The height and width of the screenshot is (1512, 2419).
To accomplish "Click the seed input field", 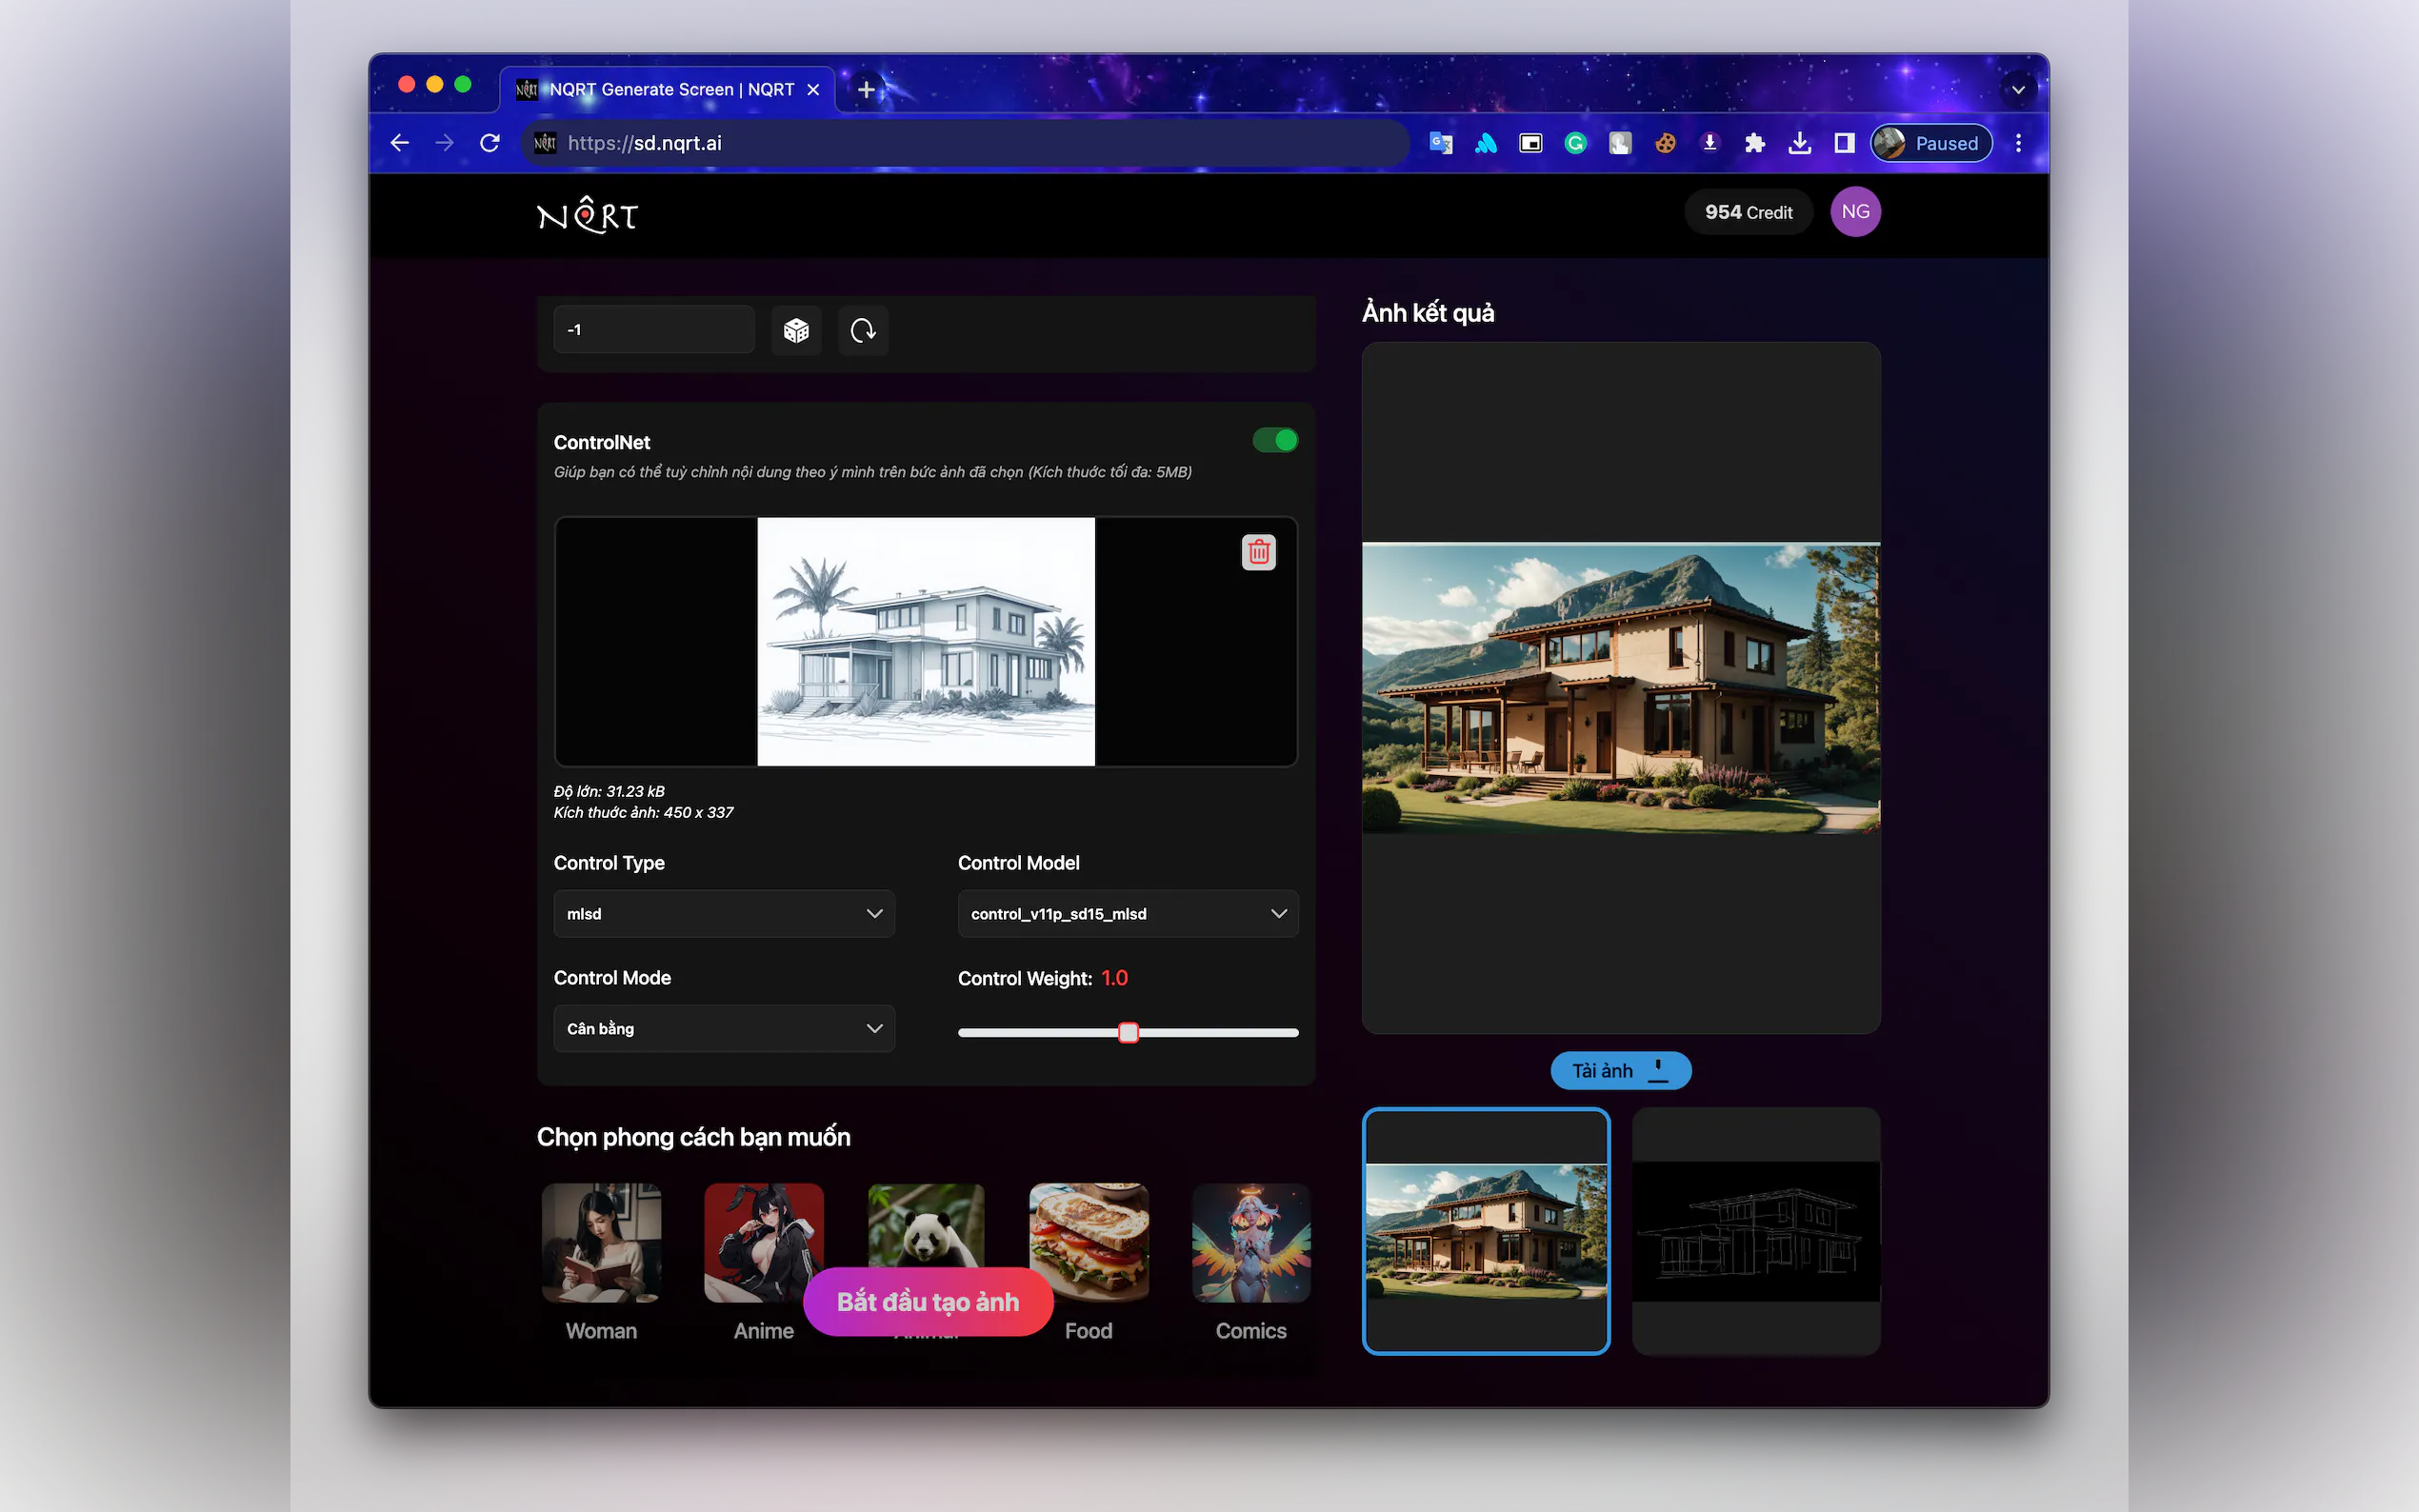I will (x=653, y=330).
